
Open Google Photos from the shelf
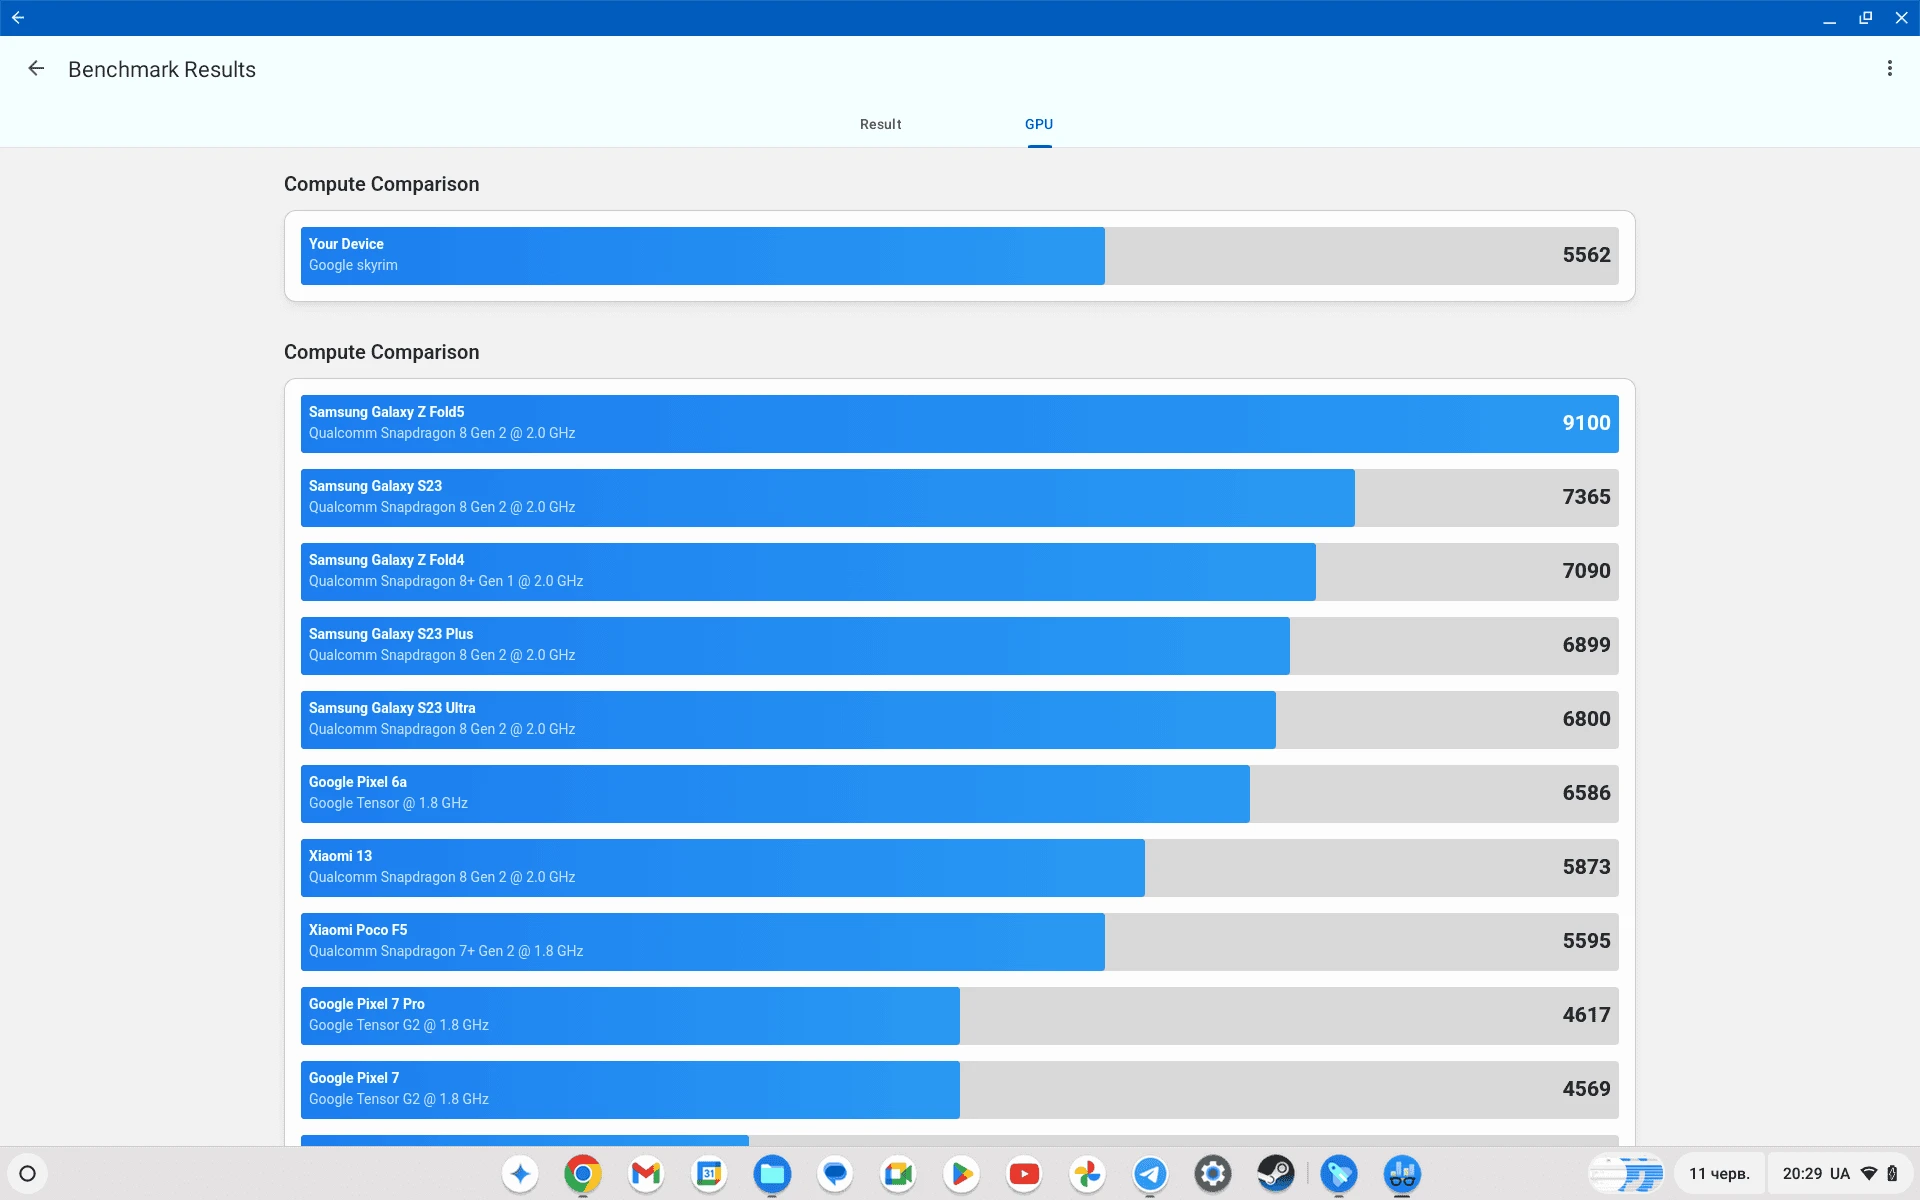click(x=1087, y=1174)
